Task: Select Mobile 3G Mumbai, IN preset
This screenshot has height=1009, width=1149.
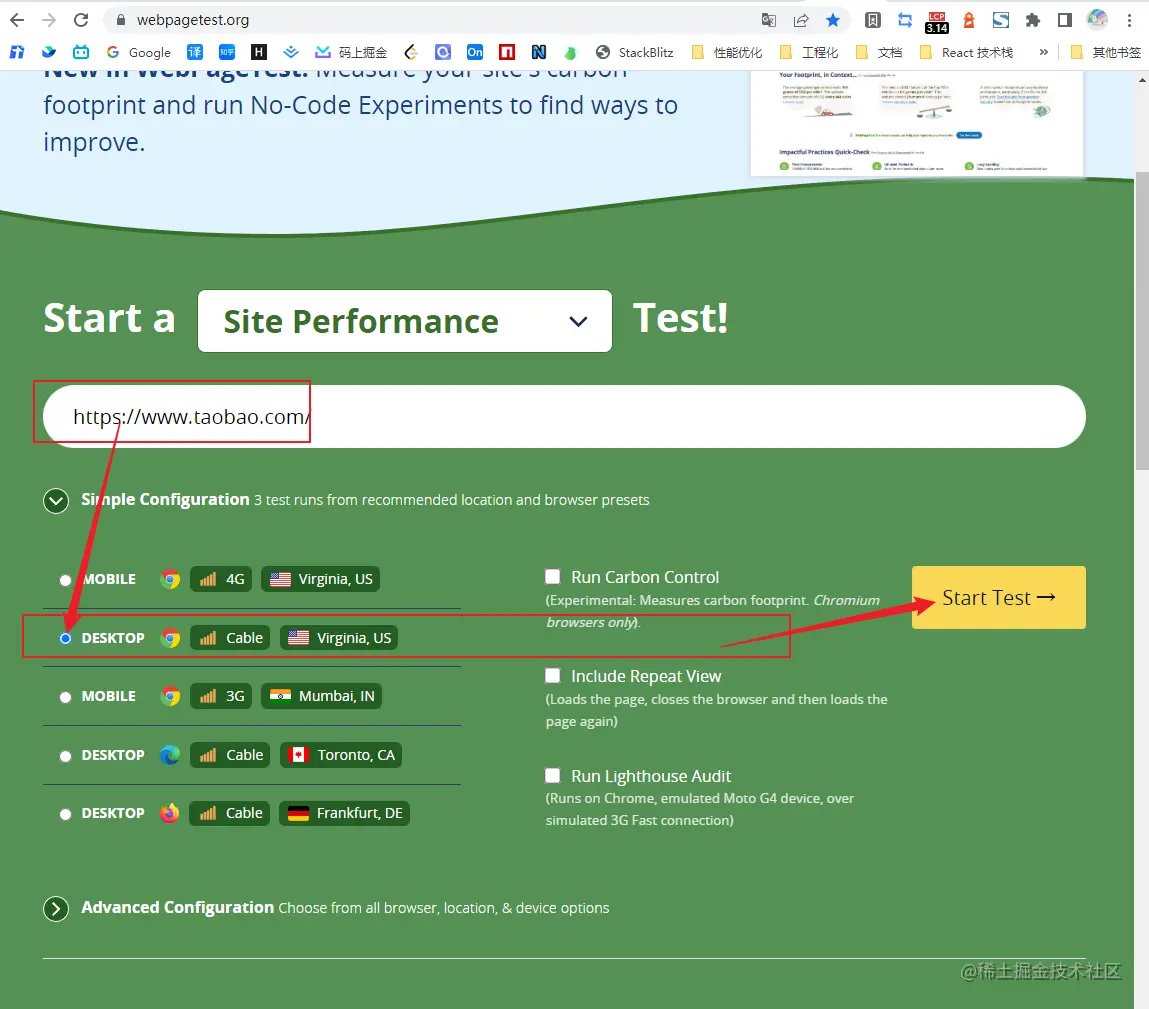Action: click(65, 697)
